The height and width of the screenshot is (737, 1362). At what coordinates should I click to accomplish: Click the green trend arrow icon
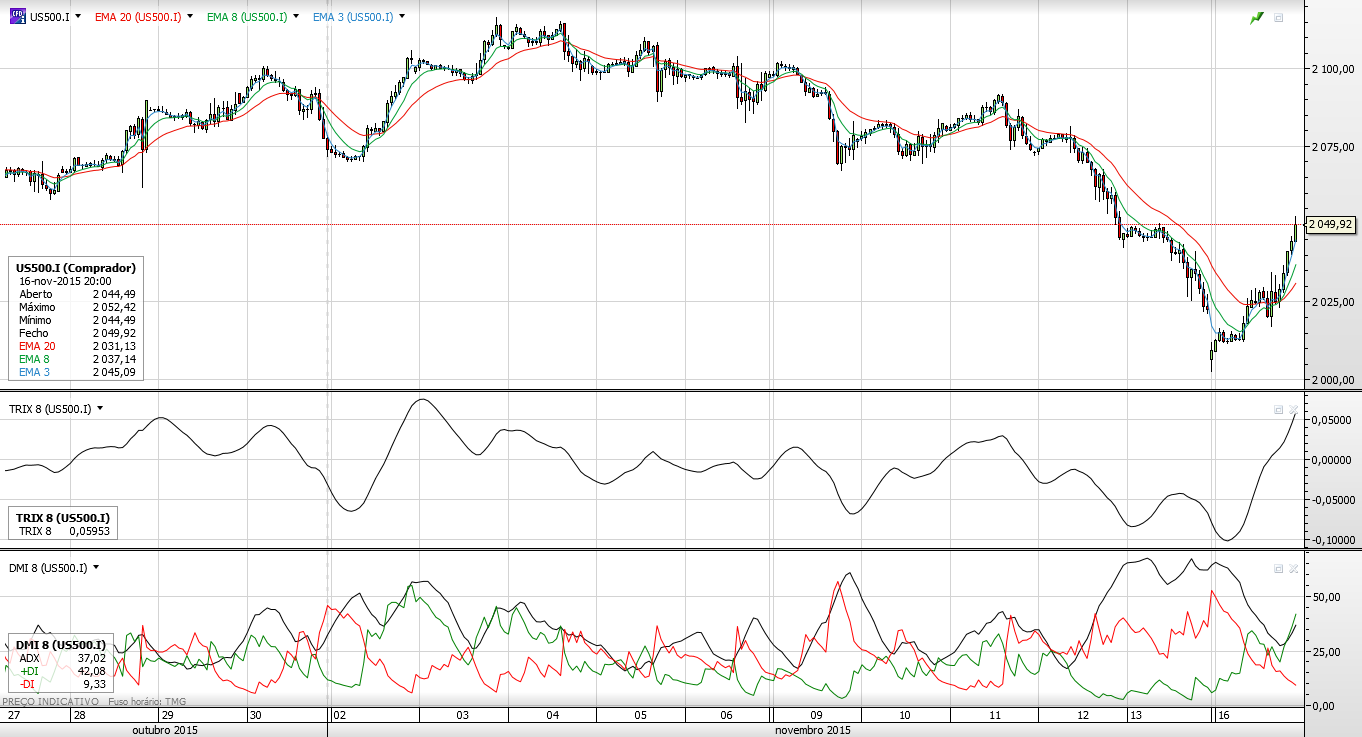(x=1256, y=17)
